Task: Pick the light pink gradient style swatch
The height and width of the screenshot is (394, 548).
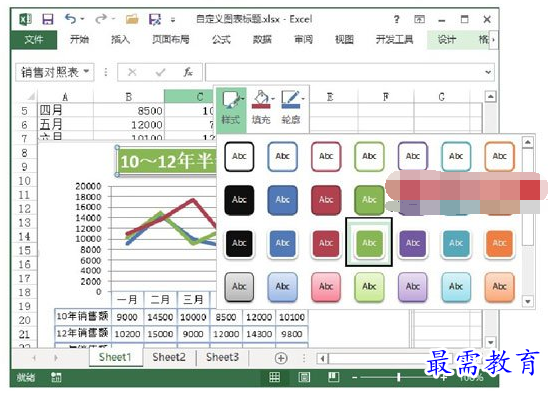Action: (326, 287)
